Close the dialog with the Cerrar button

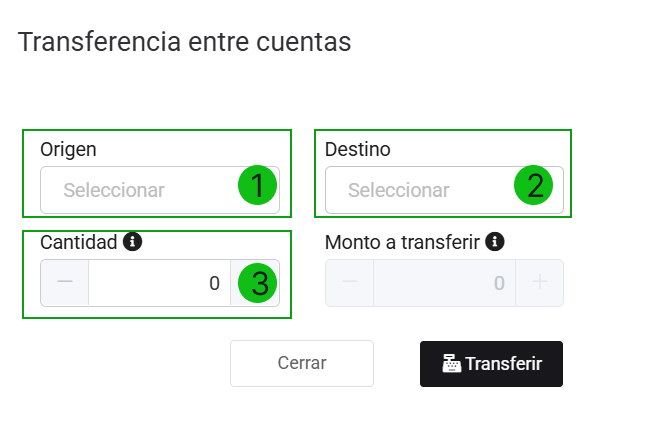301,363
